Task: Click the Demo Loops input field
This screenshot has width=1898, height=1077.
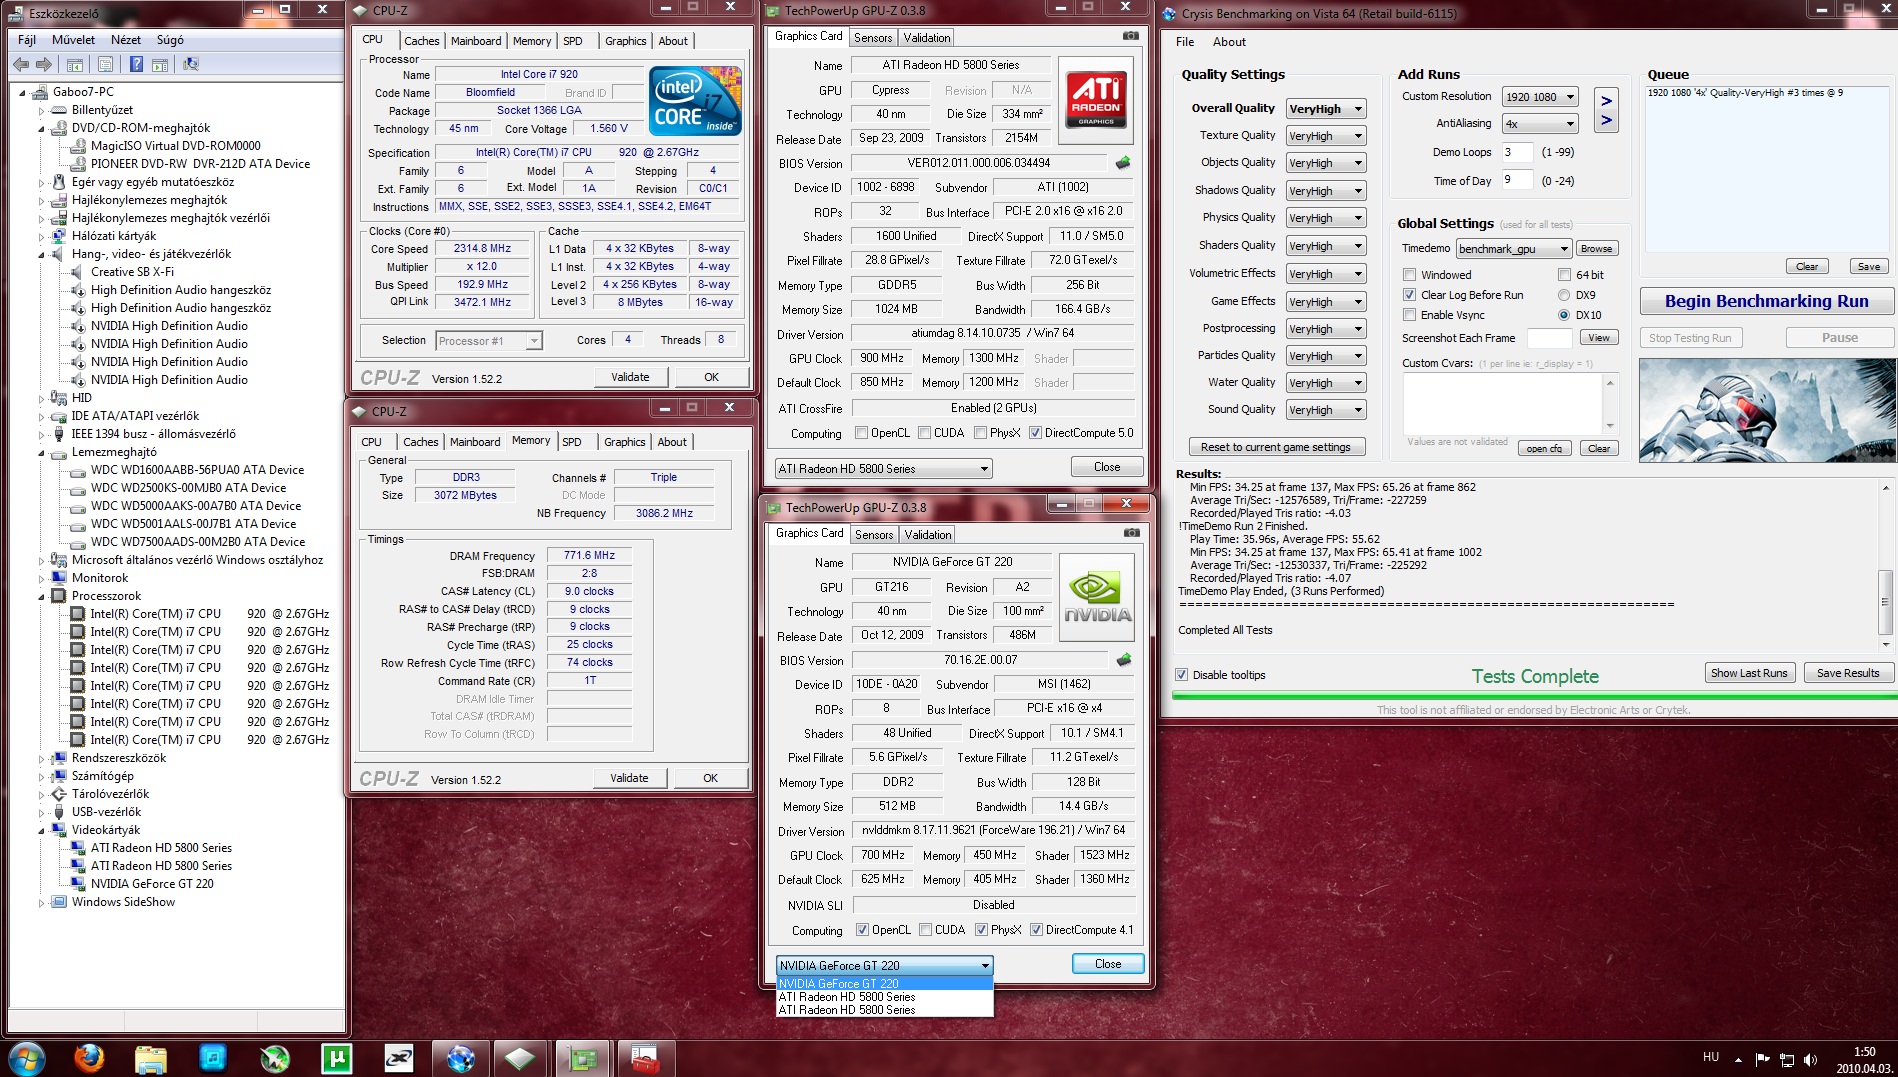Action: coord(1518,152)
